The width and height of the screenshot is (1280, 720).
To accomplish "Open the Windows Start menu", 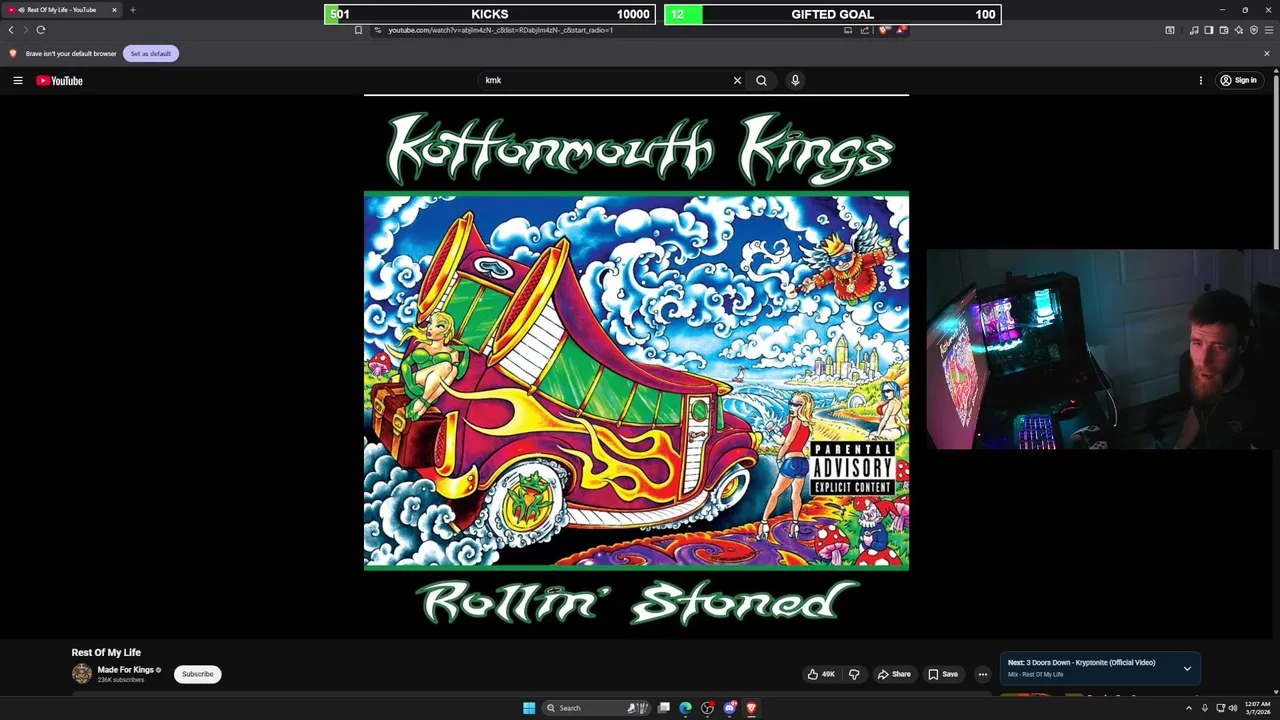I will pos(529,708).
